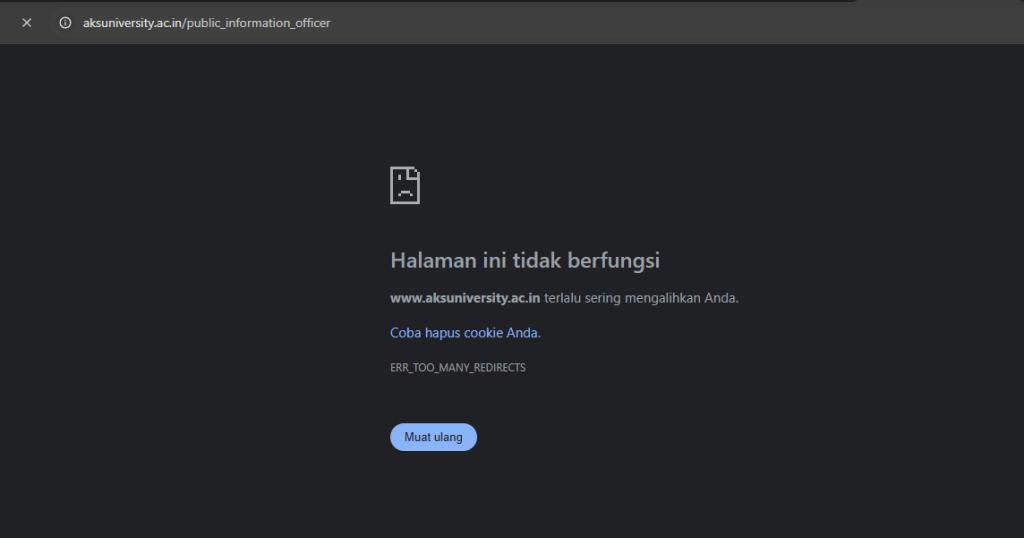Click the ERR_TOO_MANY_REDIRECTS error code

click(457, 367)
